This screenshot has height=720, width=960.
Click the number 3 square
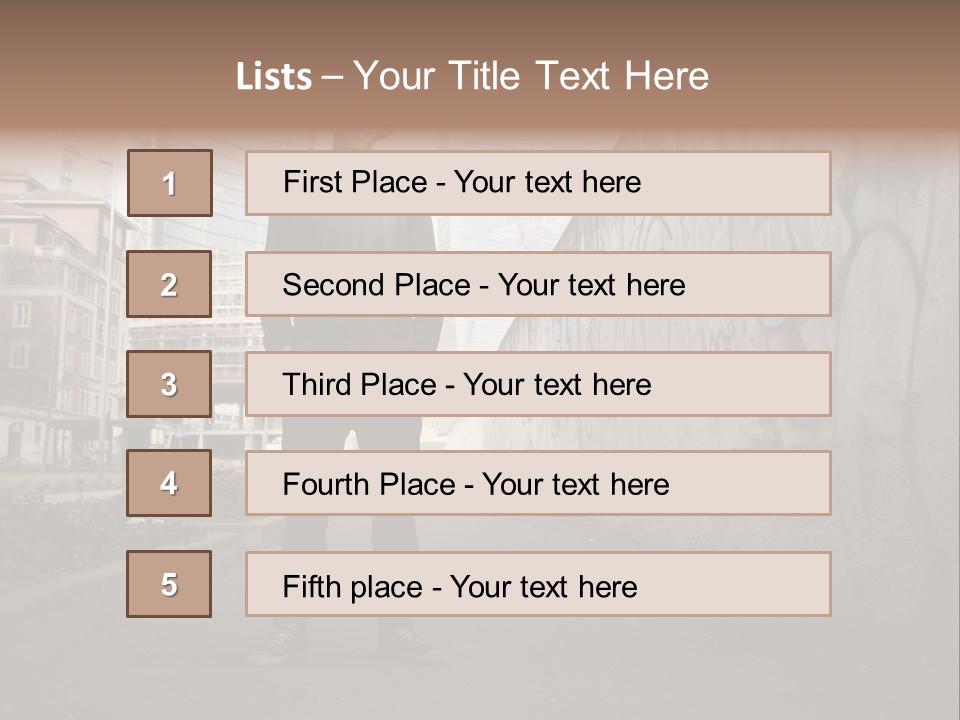pyautogui.click(x=169, y=384)
